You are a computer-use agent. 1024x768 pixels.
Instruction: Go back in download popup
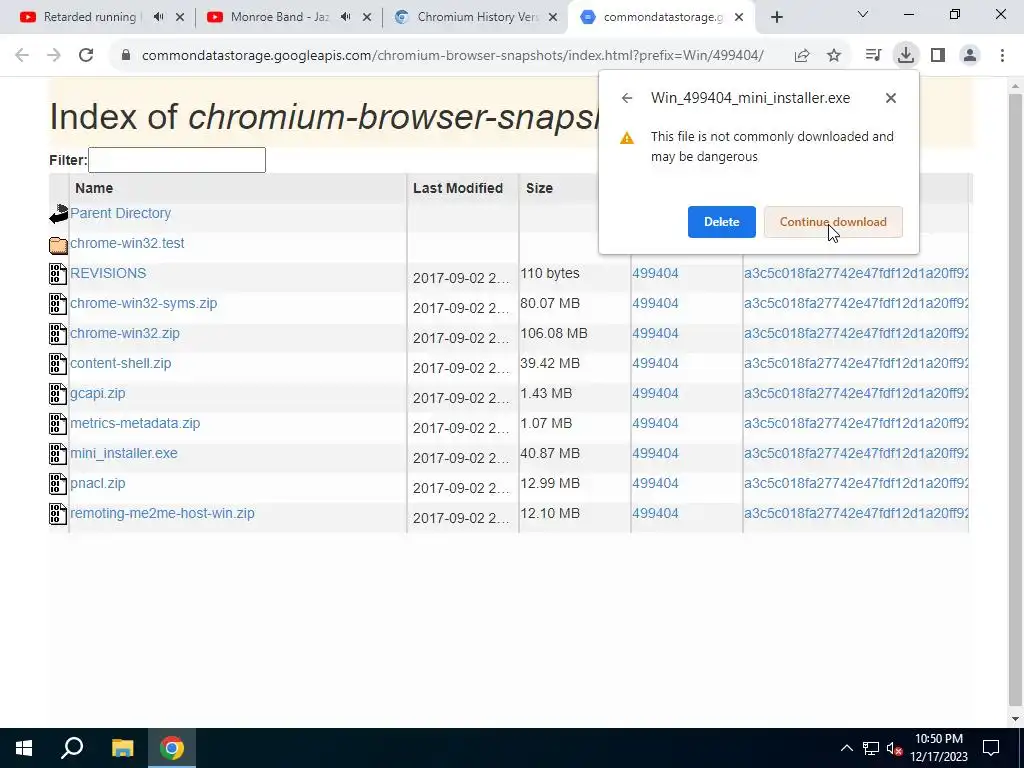point(627,98)
